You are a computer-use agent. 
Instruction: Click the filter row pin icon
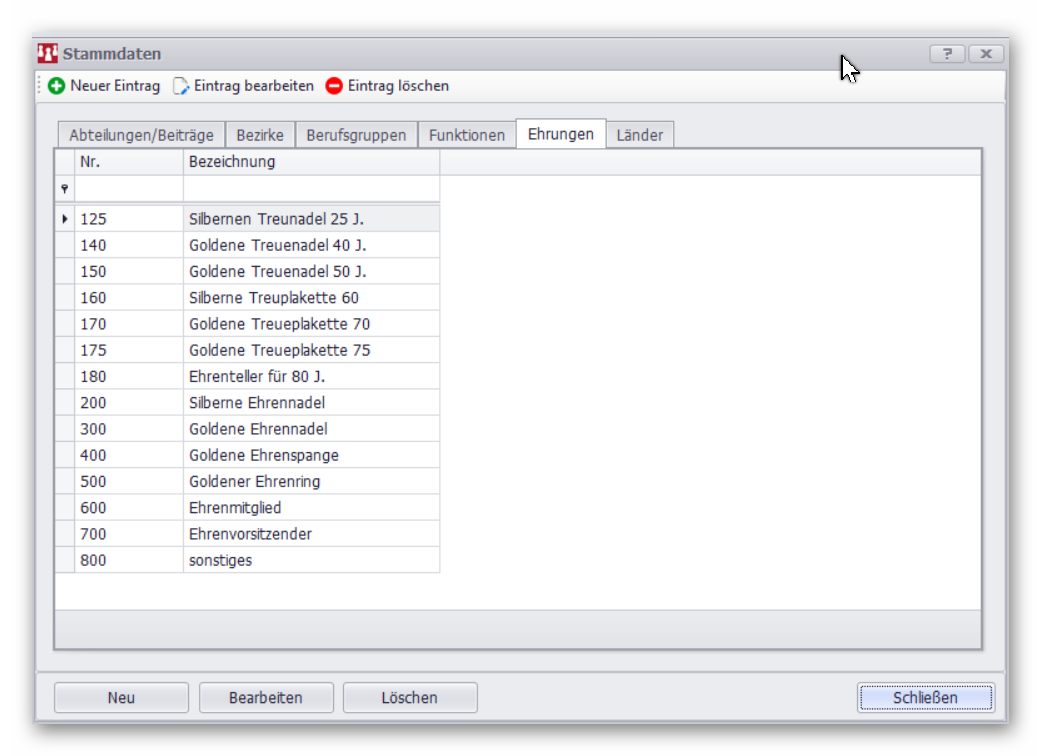[x=65, y=188]
